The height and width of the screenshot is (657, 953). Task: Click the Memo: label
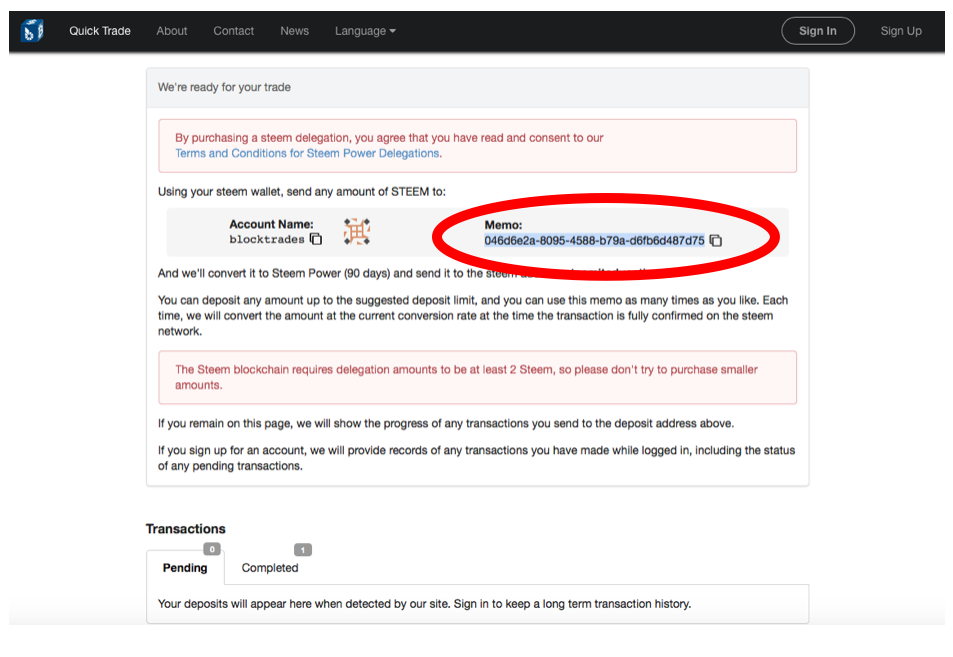tap(503, 225)
